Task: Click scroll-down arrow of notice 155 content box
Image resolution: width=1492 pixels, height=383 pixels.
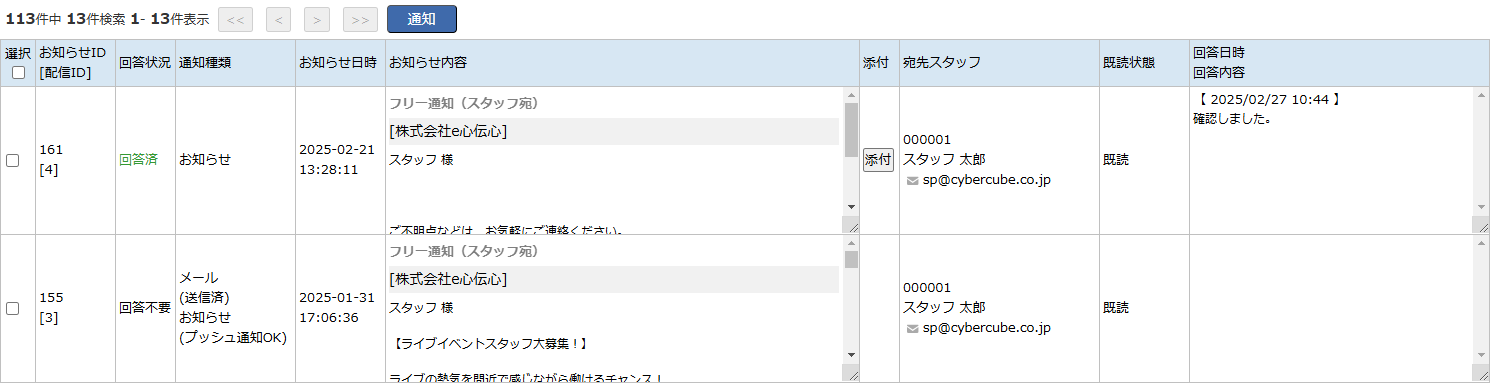Action: 851,354
